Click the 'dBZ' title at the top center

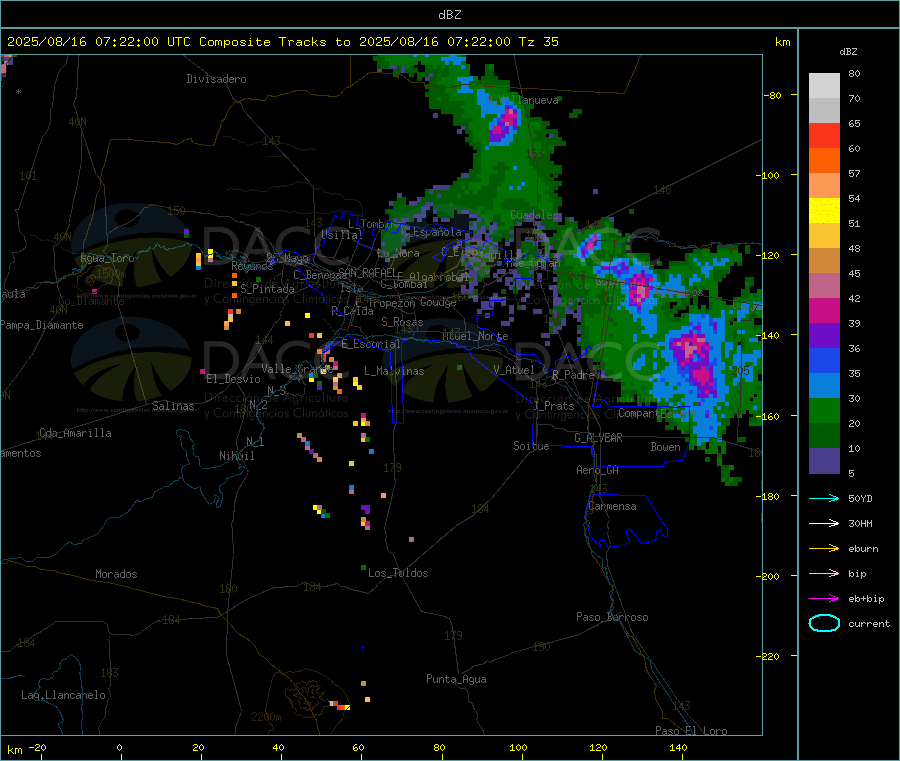click(x=449, y=15)
